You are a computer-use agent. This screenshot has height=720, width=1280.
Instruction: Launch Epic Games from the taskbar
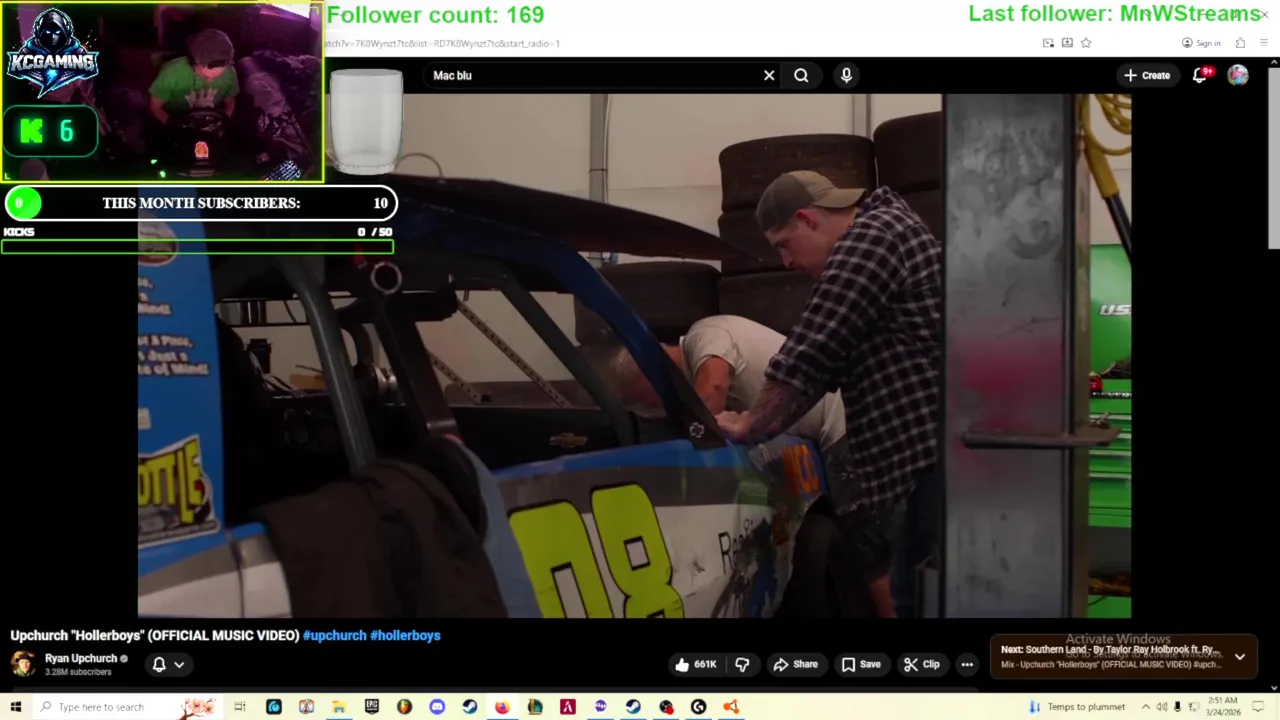coord(372,707)
